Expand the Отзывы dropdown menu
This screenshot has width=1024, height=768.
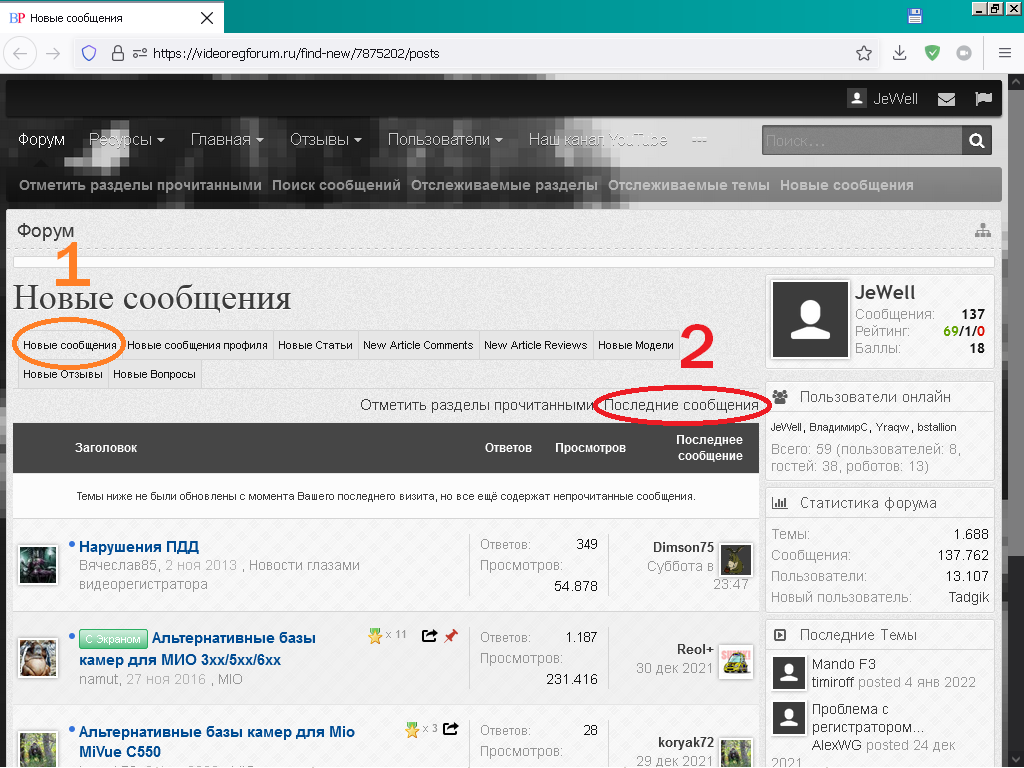(x=325, y=140)
